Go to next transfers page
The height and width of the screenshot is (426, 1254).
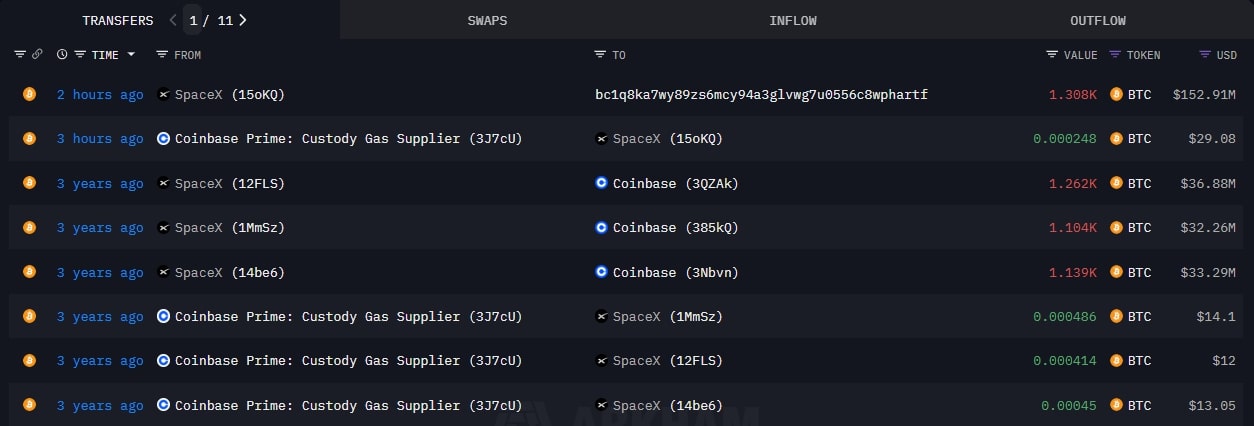pos(243,20)
